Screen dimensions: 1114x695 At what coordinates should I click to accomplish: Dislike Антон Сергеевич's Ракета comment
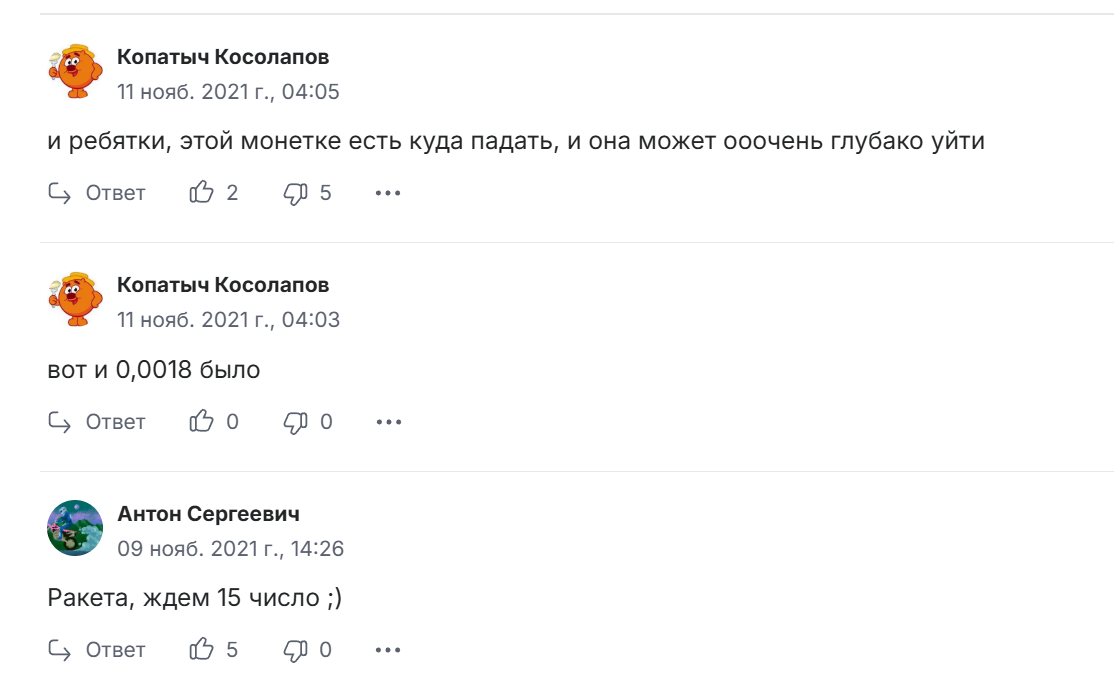click(x=296, y=650)
